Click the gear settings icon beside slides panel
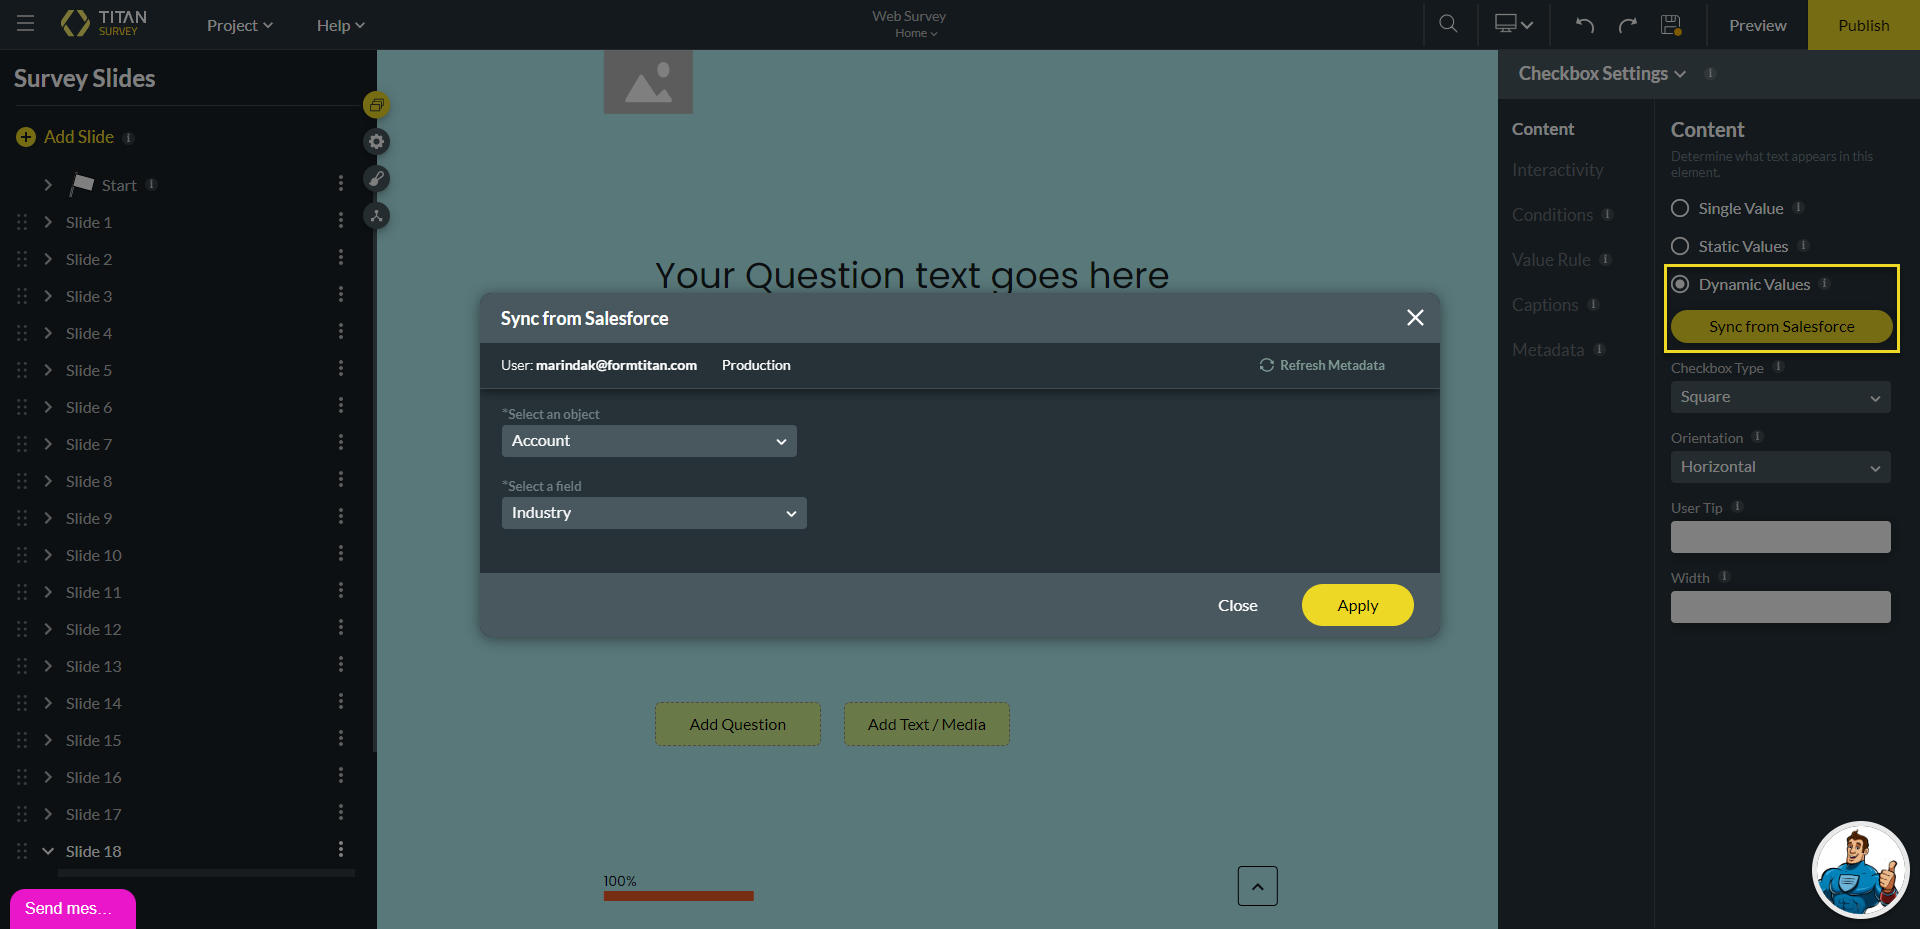Viewport: 1920px width, 929px height. tap(376, 142)
